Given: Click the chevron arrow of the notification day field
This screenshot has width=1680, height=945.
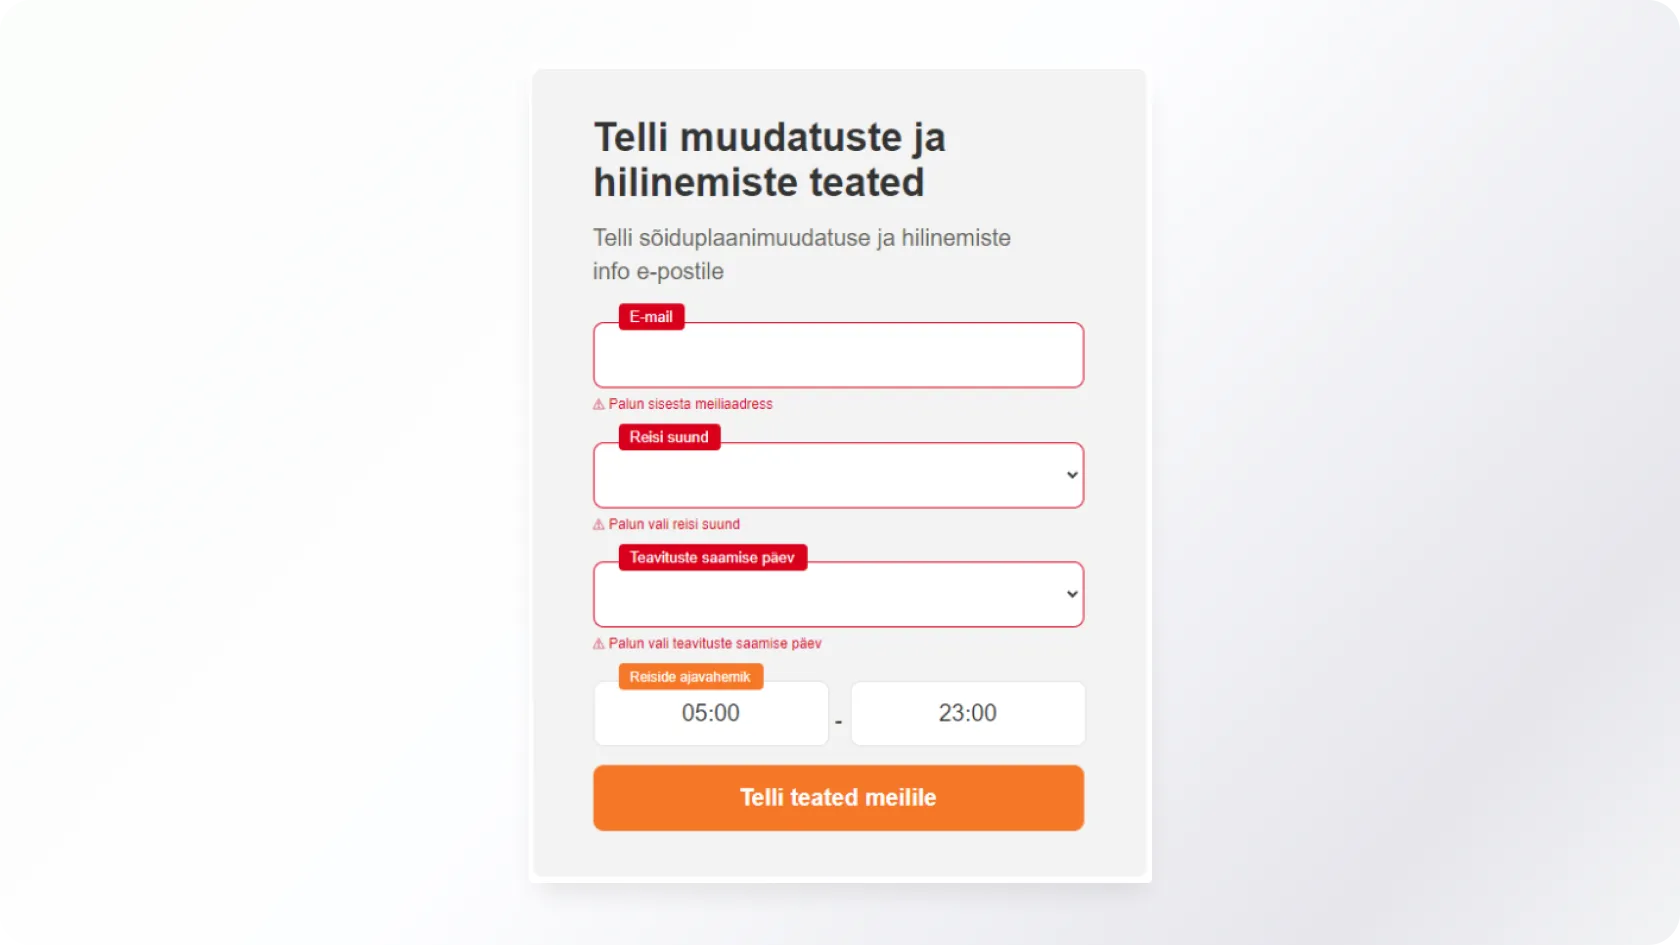Looking at the screenshot, I should [x=1072, y=595].
